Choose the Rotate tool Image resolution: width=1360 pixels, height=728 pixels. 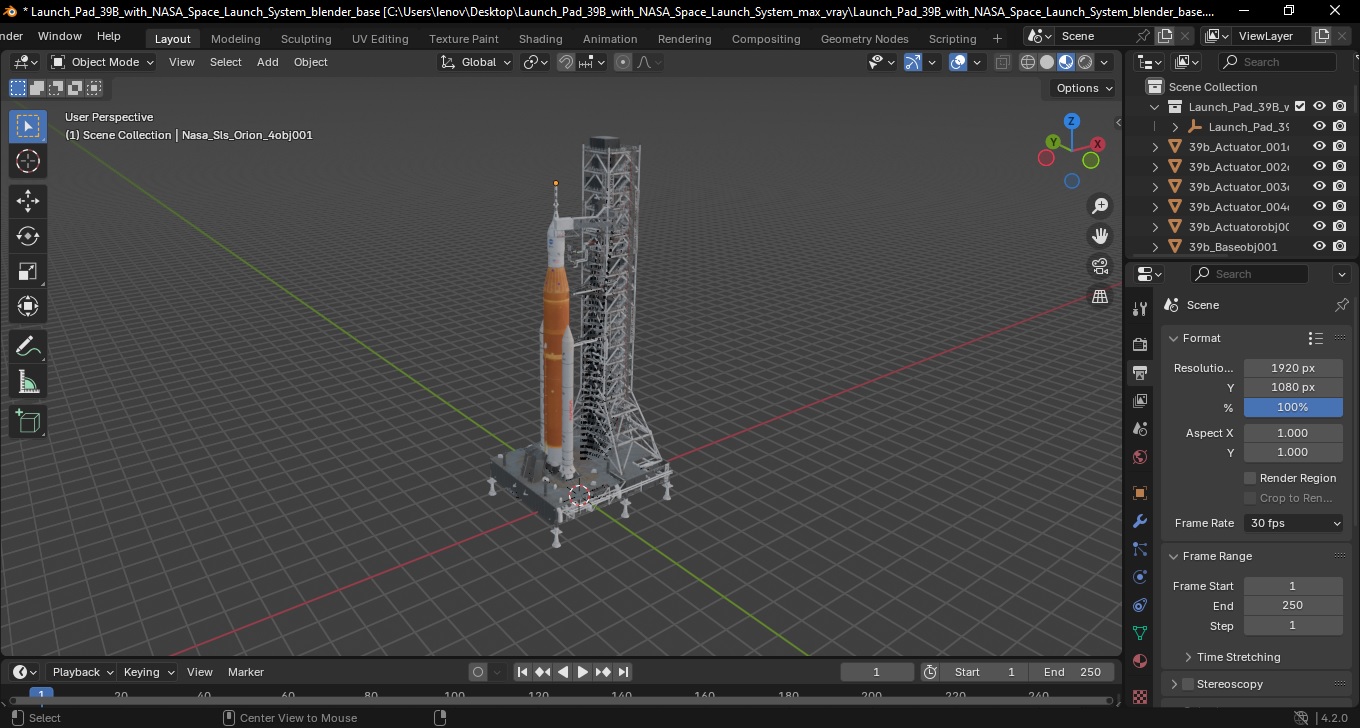(x=28, y=236)
